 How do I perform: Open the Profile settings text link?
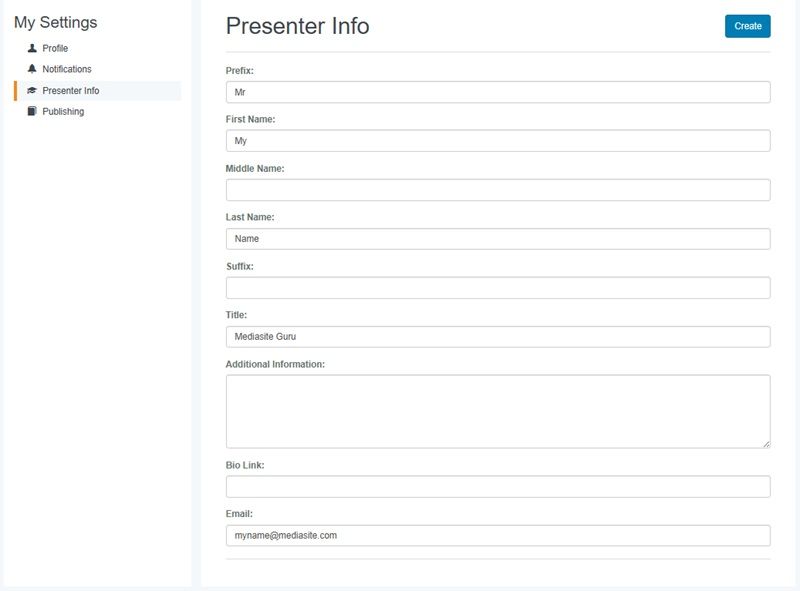pyautogui.click(x=55, y=48)
